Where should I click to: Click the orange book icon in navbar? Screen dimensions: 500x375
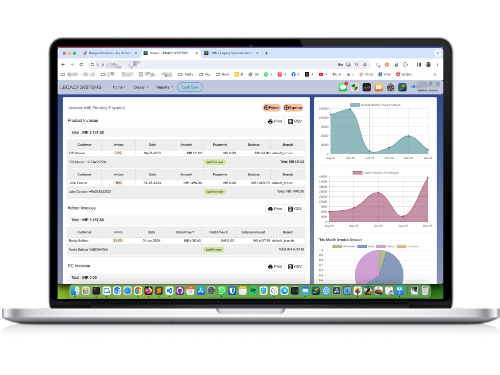[379, 87]
